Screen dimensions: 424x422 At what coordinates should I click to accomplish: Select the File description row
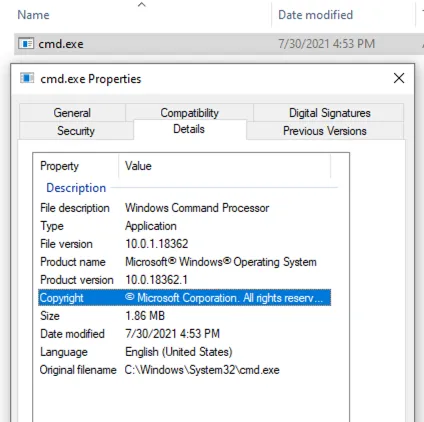click(x=185, y=208)
